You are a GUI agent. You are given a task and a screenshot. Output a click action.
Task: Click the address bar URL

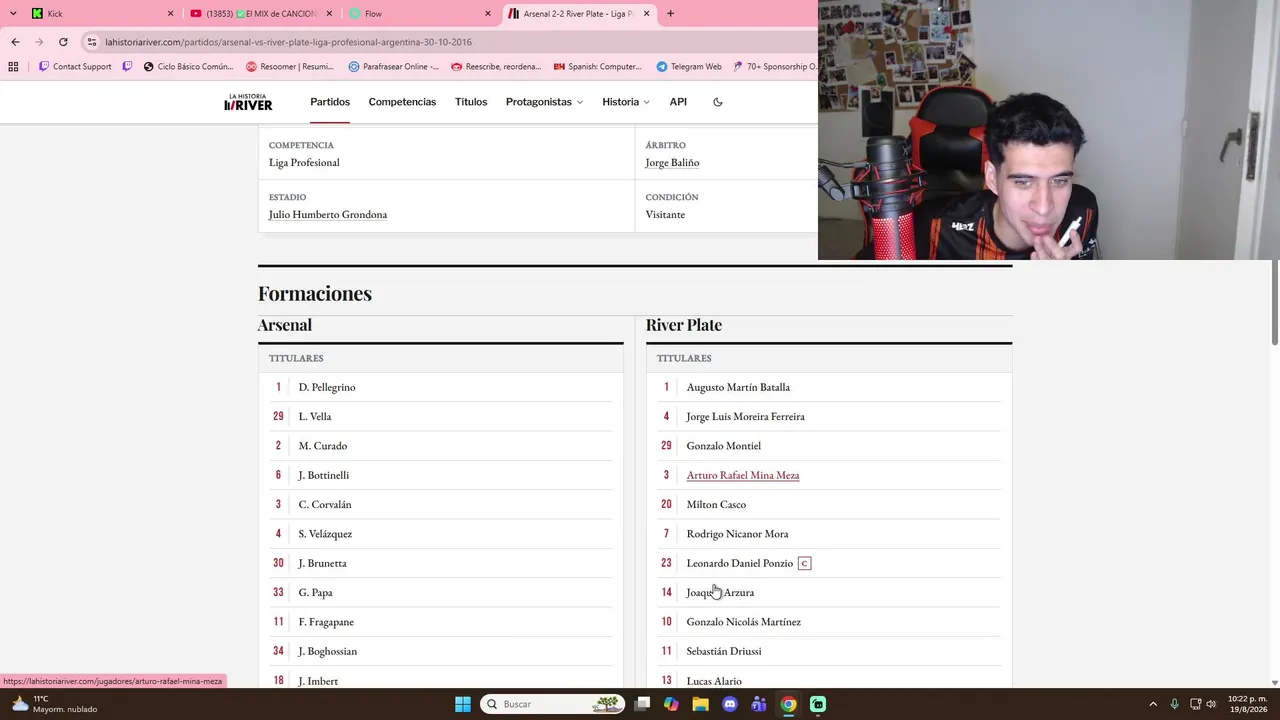pos(288,42)
